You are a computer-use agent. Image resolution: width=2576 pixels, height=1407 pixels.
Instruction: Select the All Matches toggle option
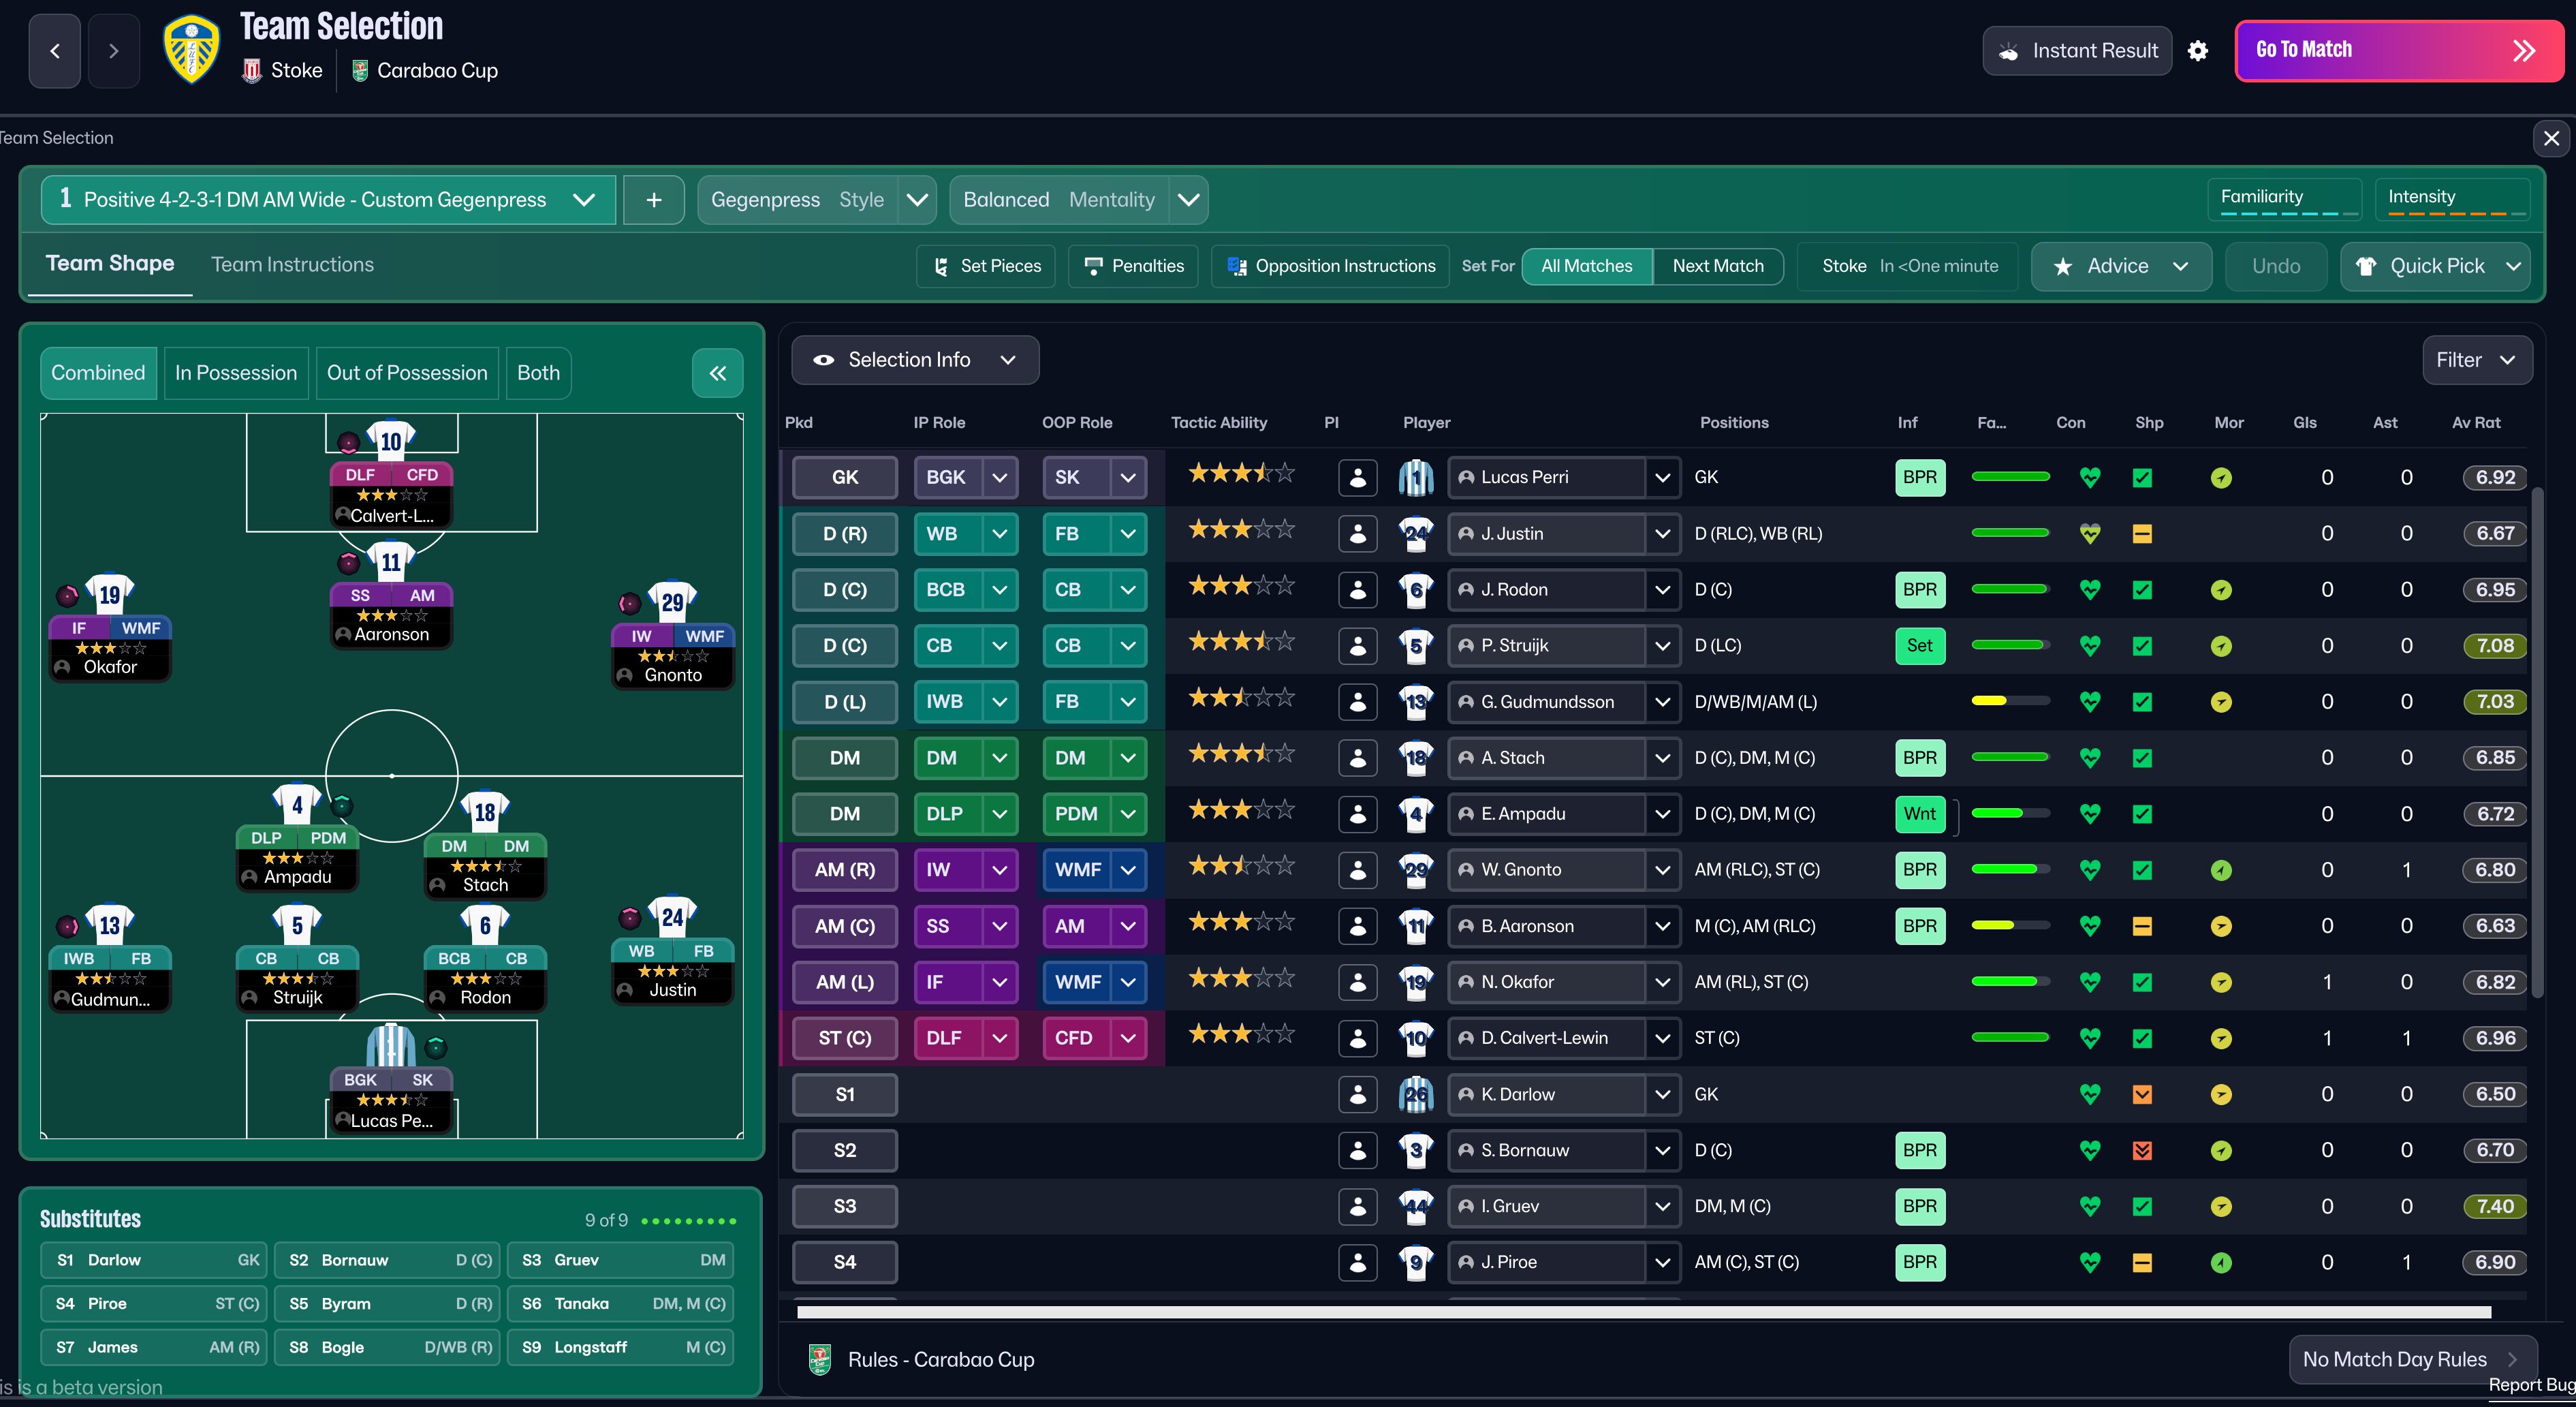point(1586,266)
